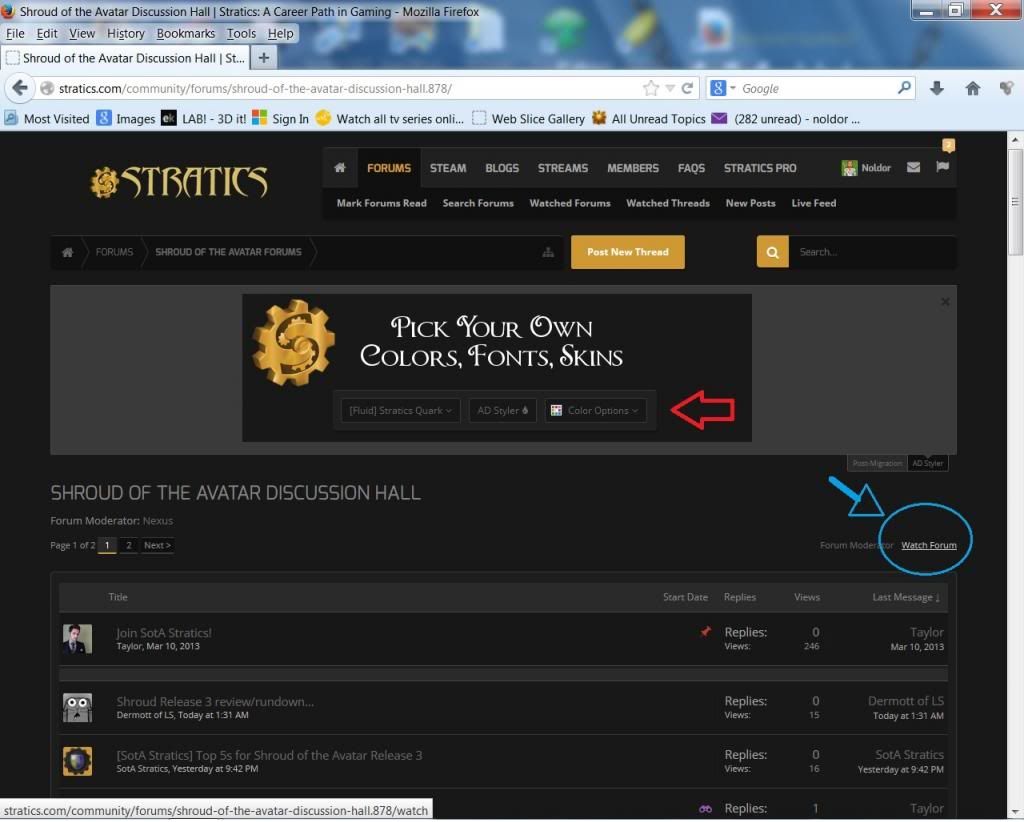Click the Firefox back arrow button

(20, 88)
